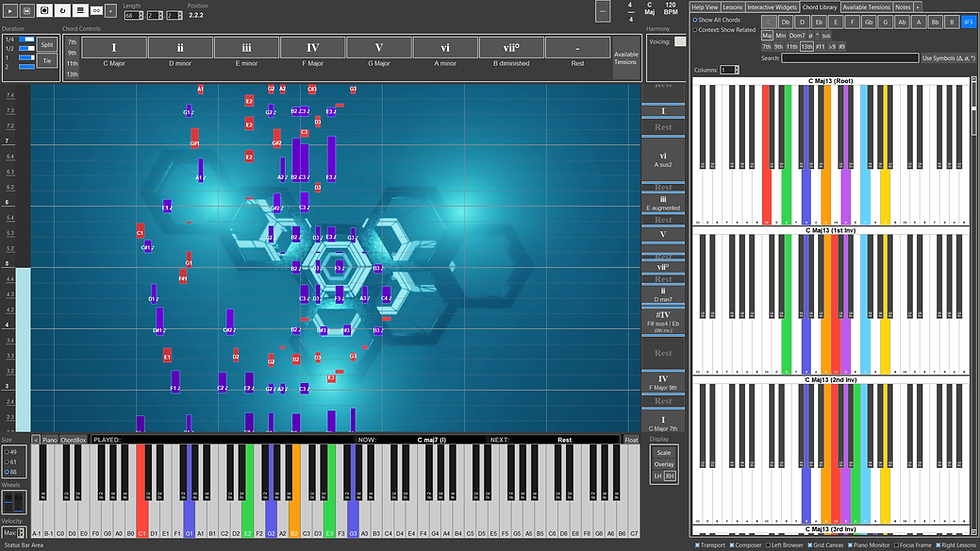
Task: Toggle sharp/flat notation blue button
Action: [x=968, y=22]
